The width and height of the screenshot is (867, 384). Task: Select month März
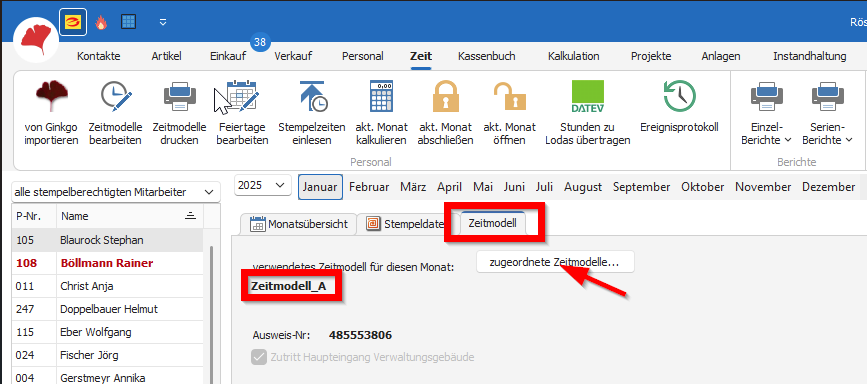414,186
